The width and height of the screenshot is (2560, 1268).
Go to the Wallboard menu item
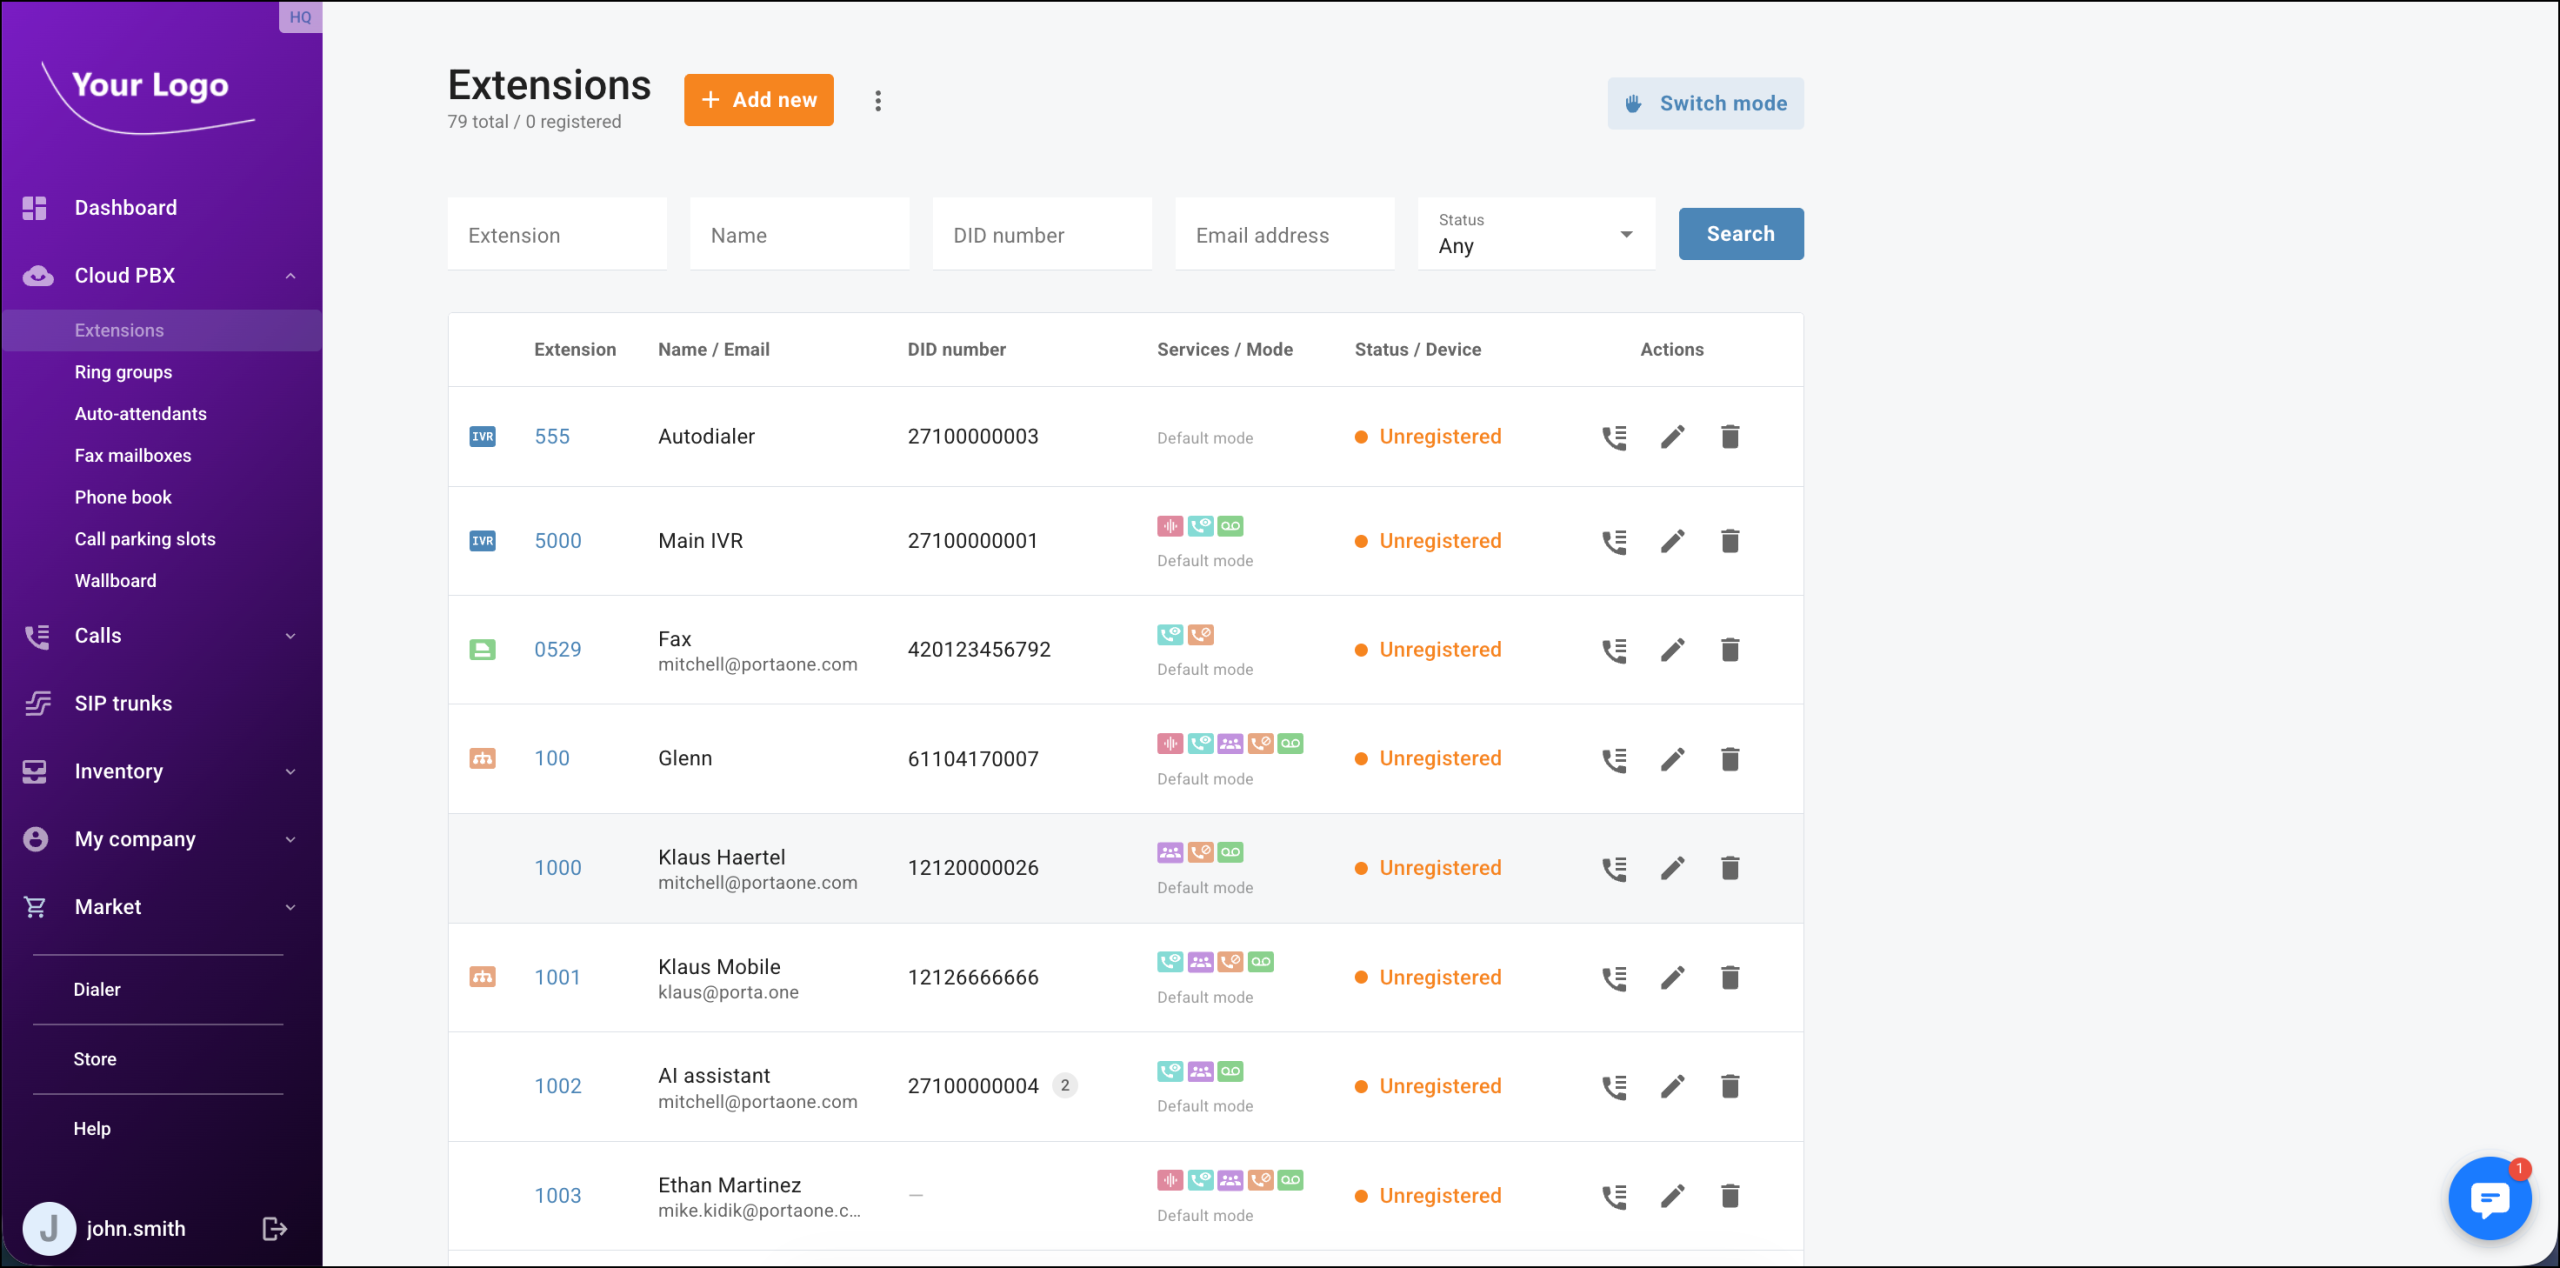click(115, 580)
